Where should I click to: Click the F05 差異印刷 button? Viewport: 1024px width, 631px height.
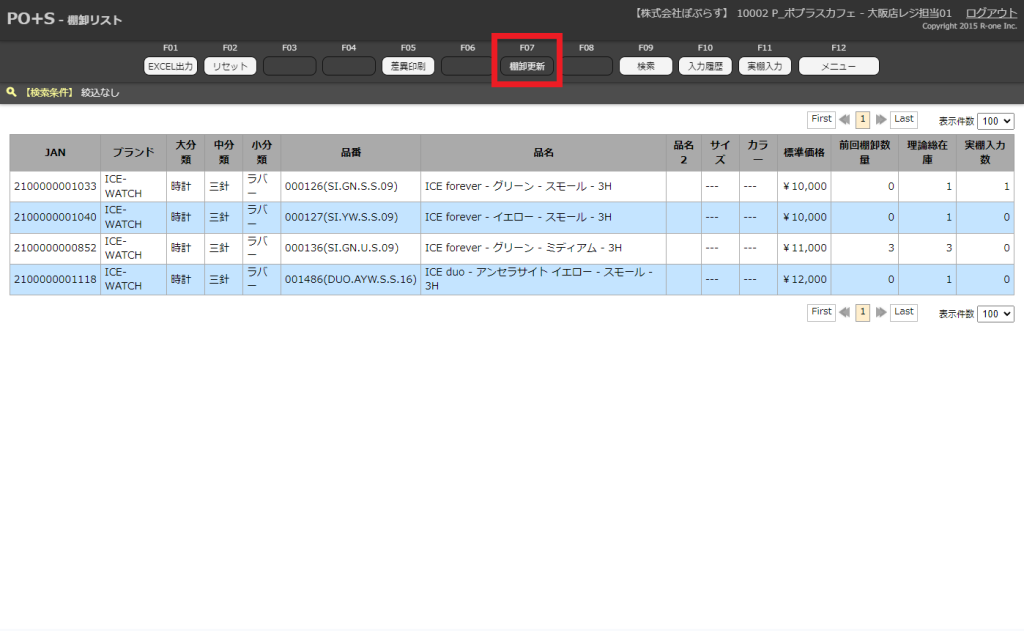[x=408, y=66]
